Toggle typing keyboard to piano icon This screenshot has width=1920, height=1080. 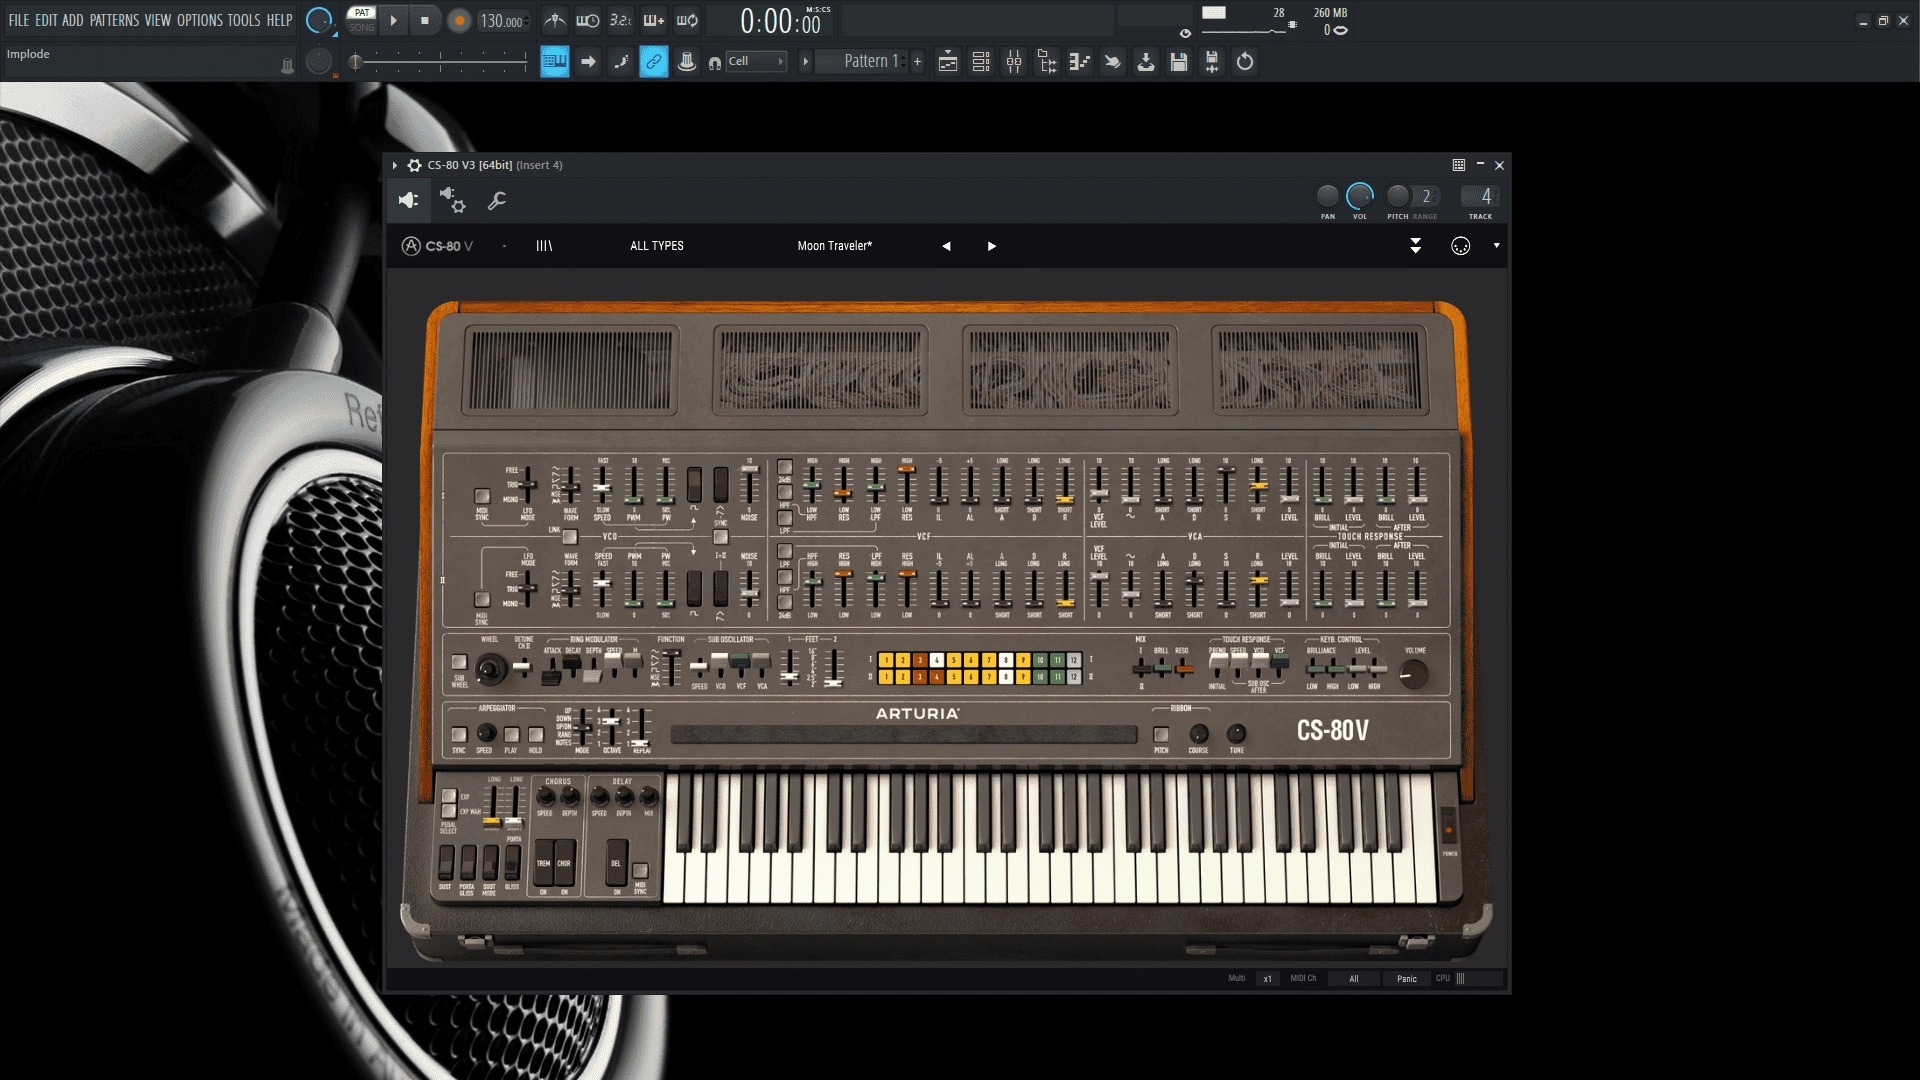click(555, 62)
